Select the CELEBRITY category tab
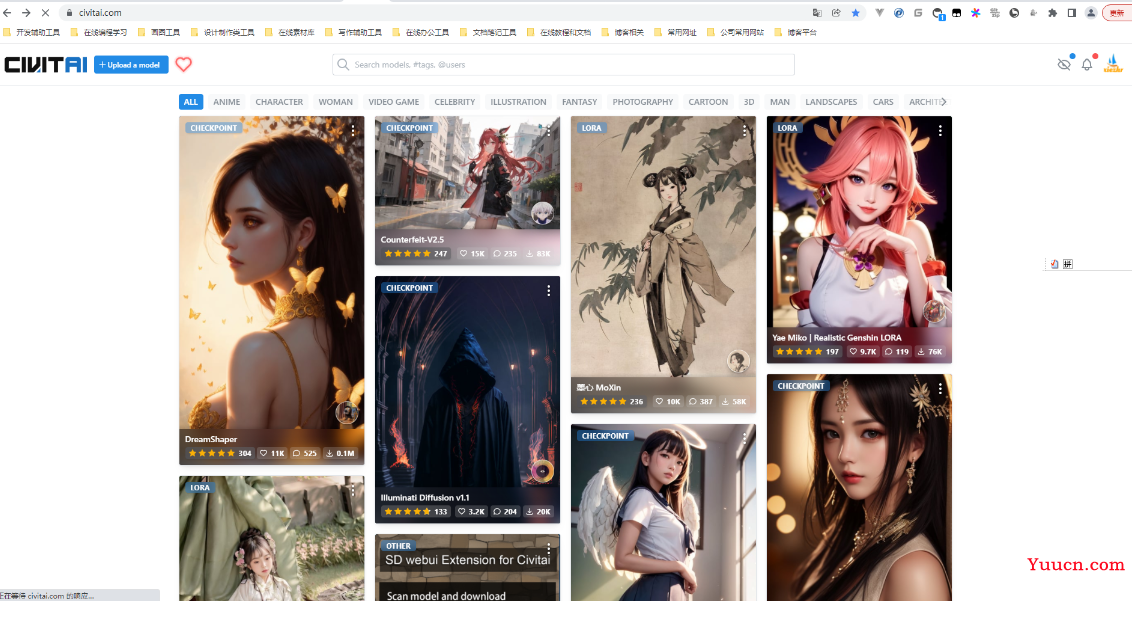Screen dimensions: 1137x619 click(x=455, y=102)
